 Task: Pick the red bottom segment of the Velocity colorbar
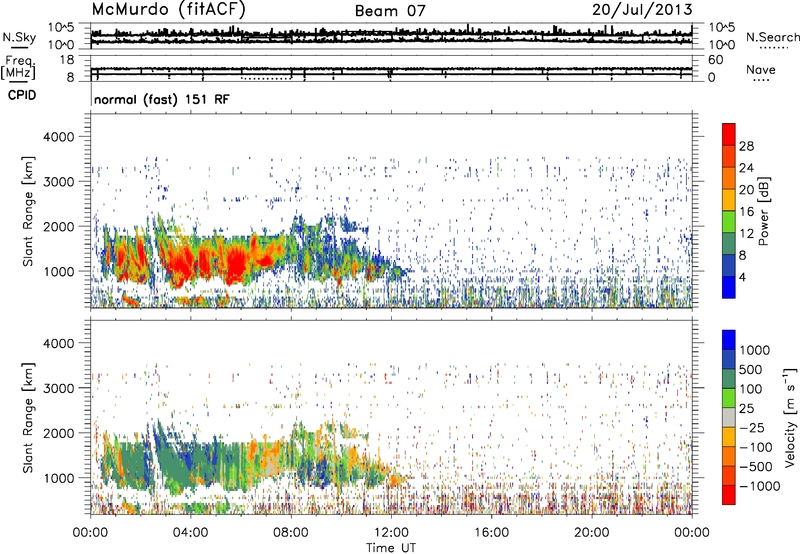click(x=729, y=495)
